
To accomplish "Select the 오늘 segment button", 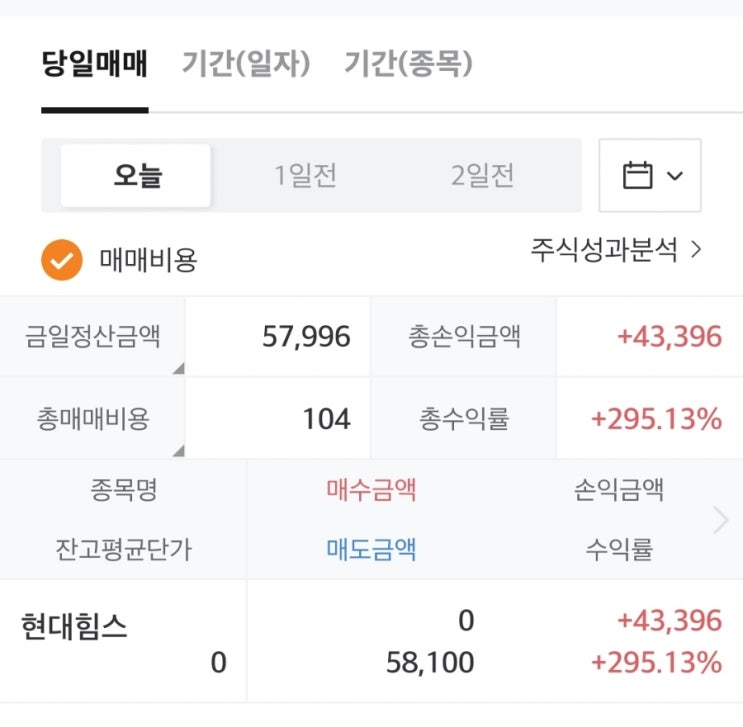I will 137,176.
